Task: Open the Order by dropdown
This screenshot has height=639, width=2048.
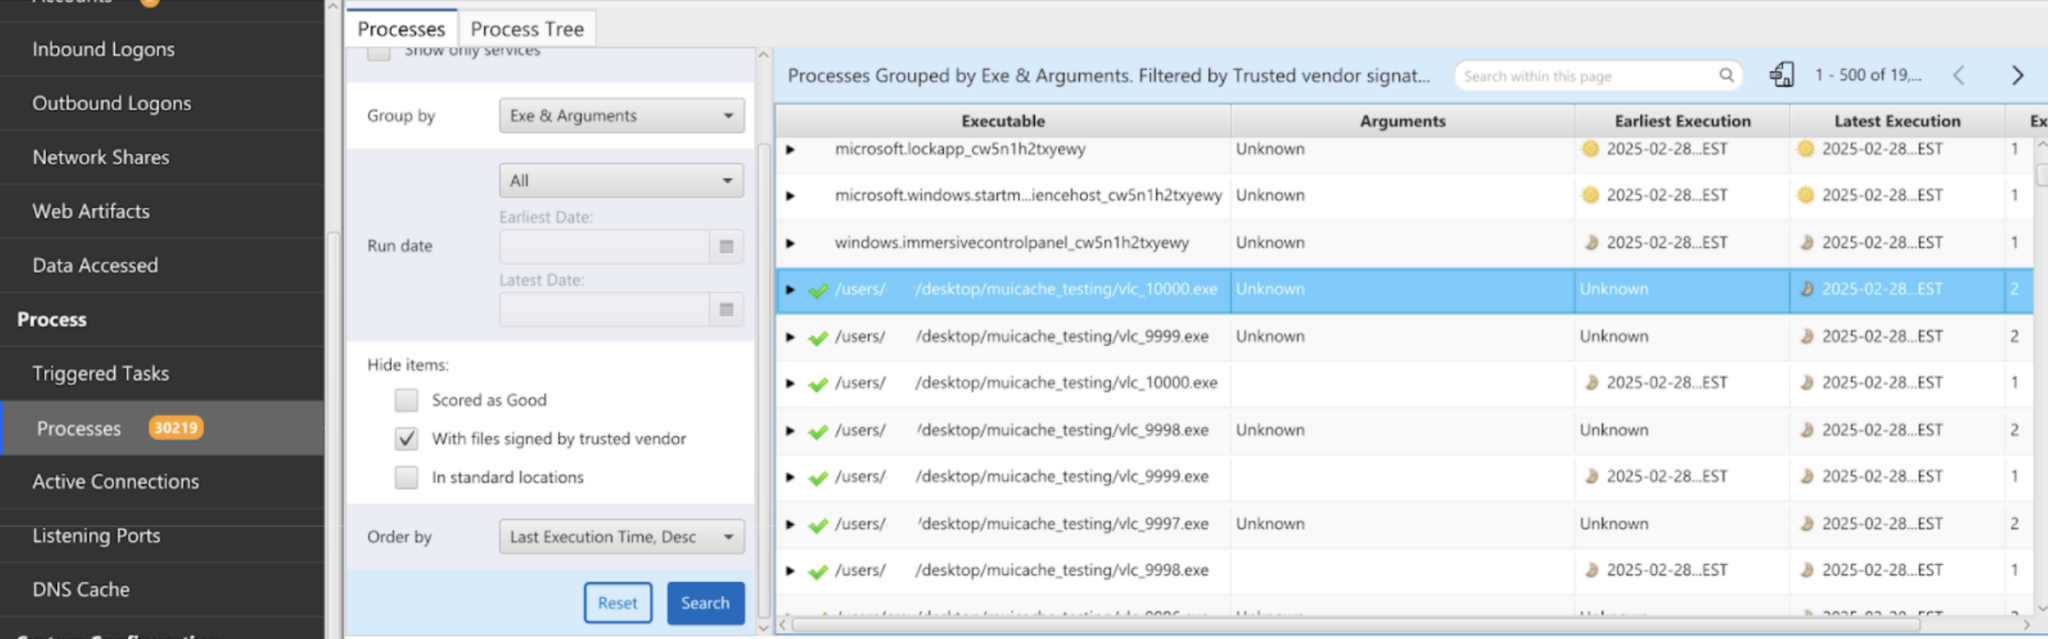Action: click(621, 537)
